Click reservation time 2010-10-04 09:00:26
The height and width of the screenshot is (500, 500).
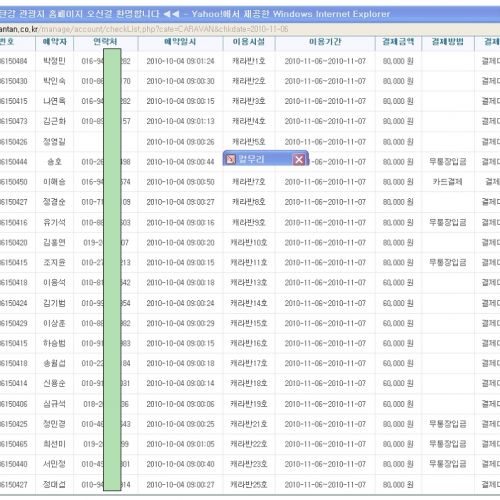180,142
